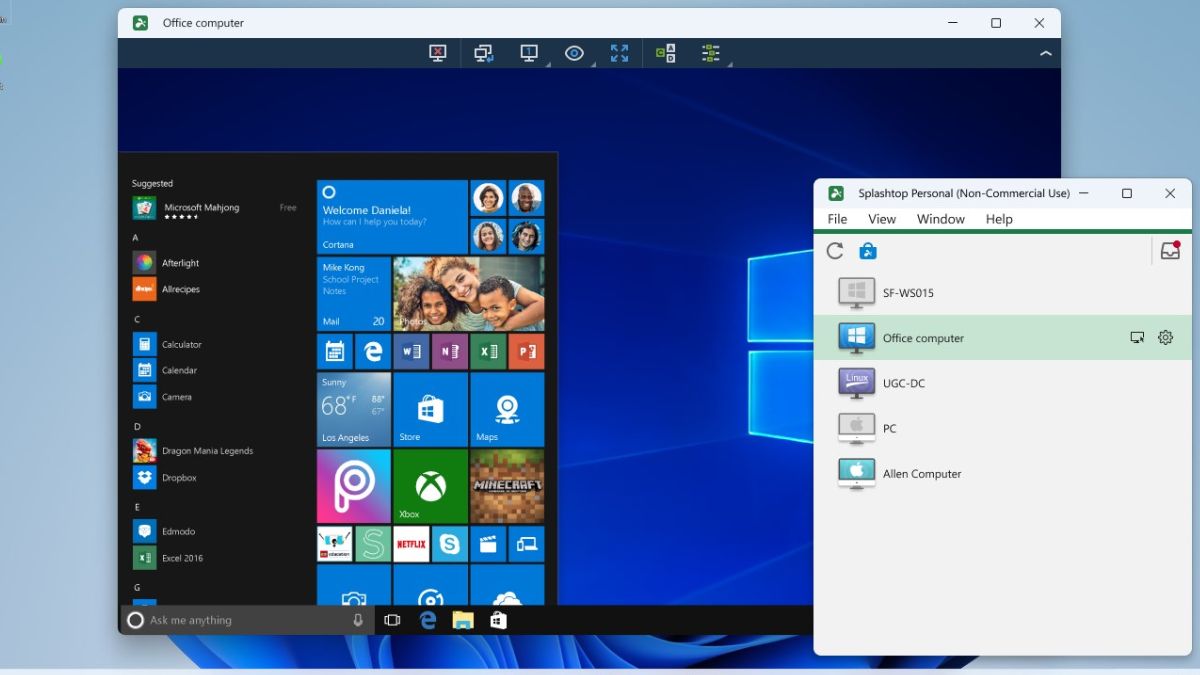
Task: Open the OneNote tile
Action: point(449,352)
